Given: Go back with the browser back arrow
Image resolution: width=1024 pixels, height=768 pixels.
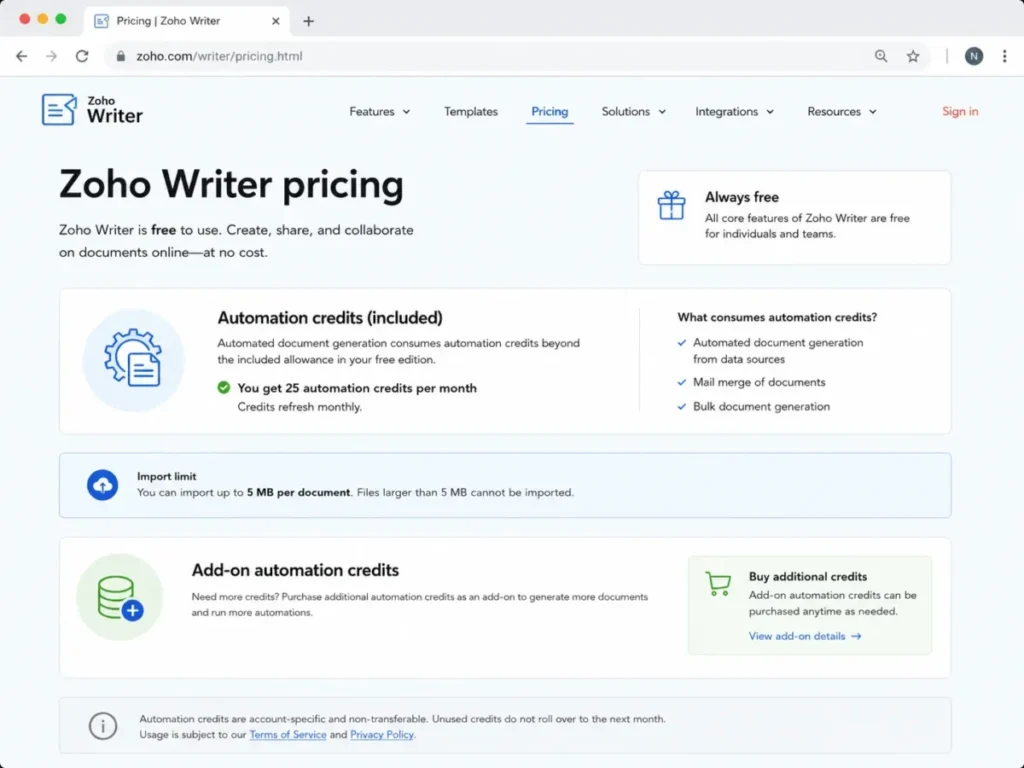Looking at the screenshot, I should (x=22, y=56).
